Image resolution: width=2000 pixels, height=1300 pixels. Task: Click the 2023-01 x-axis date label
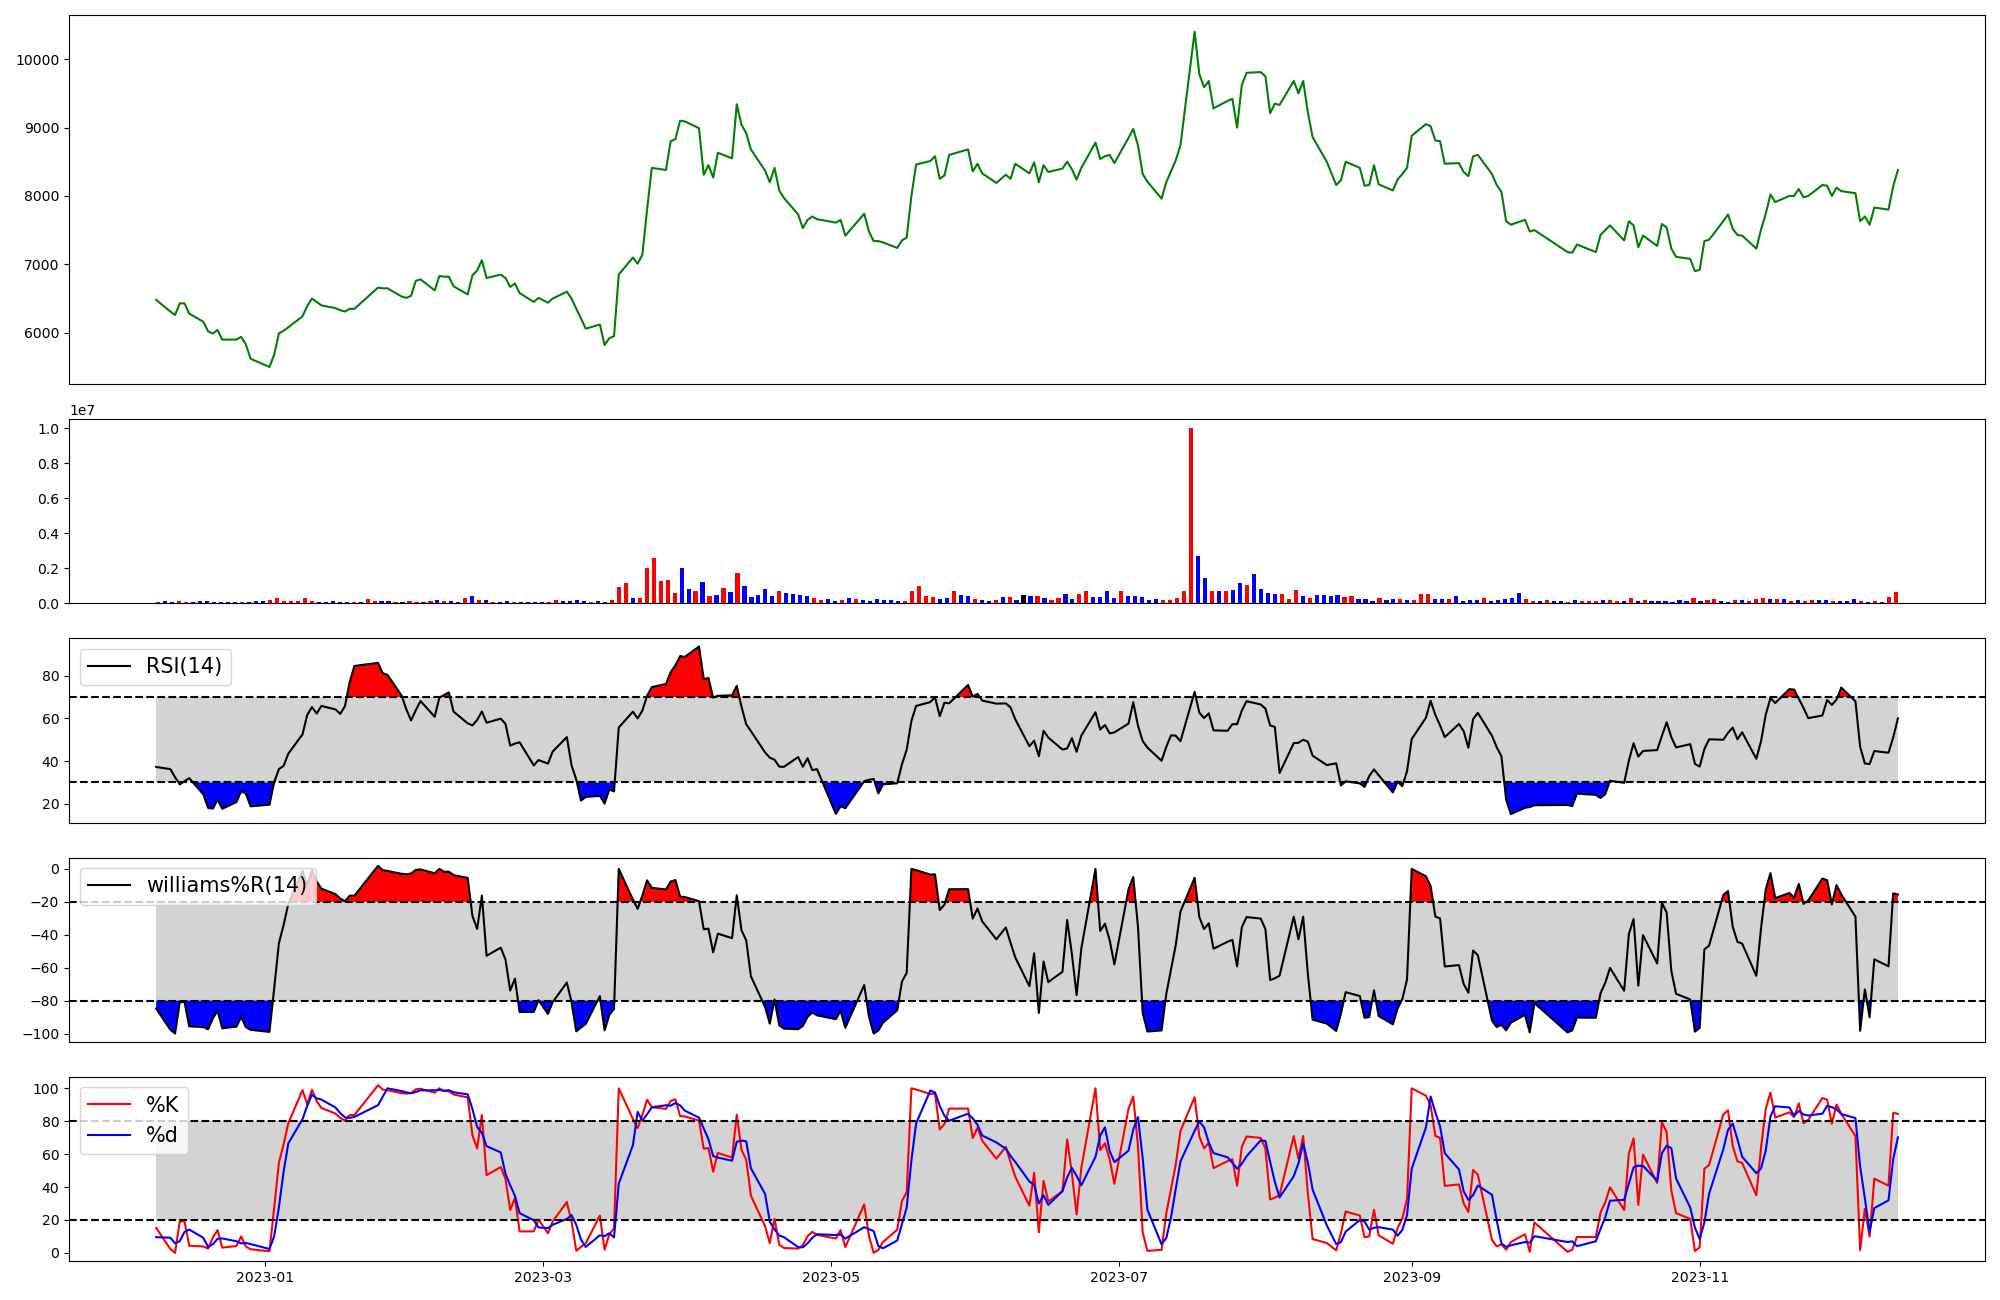click(265, 1277)
